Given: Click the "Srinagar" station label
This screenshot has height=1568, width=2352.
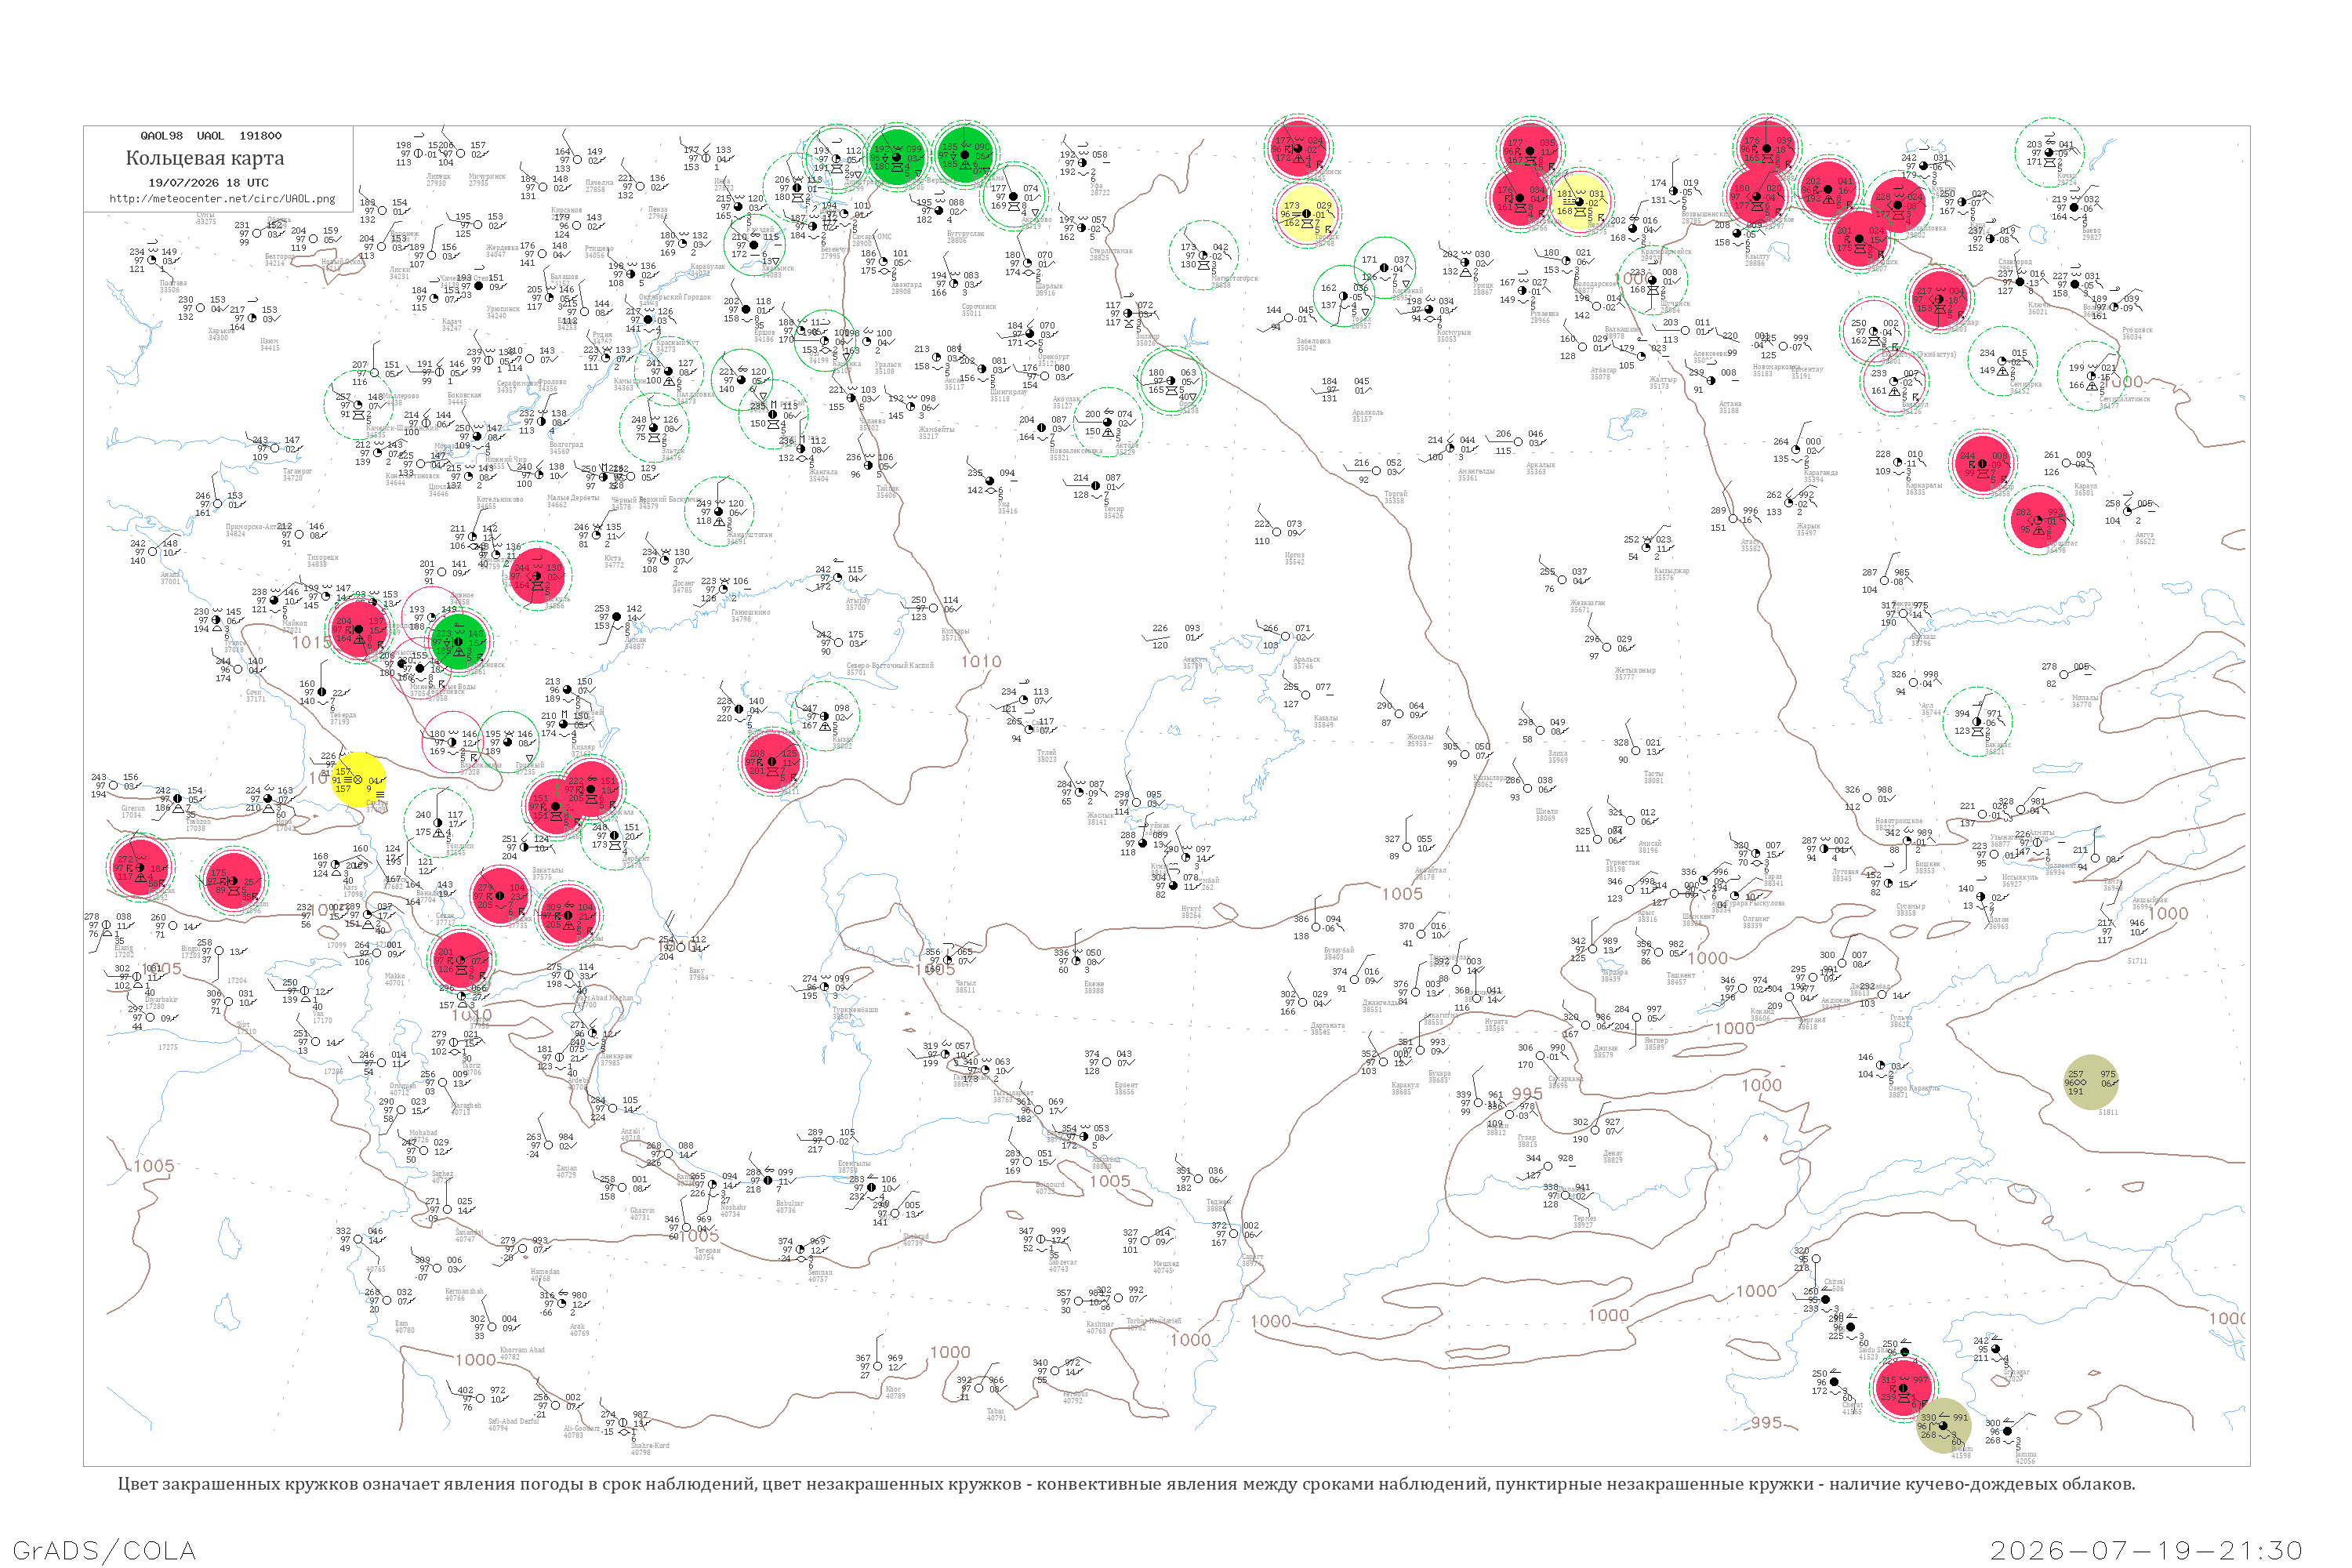Looking at the screenshot, I should click(2018, 1374).
